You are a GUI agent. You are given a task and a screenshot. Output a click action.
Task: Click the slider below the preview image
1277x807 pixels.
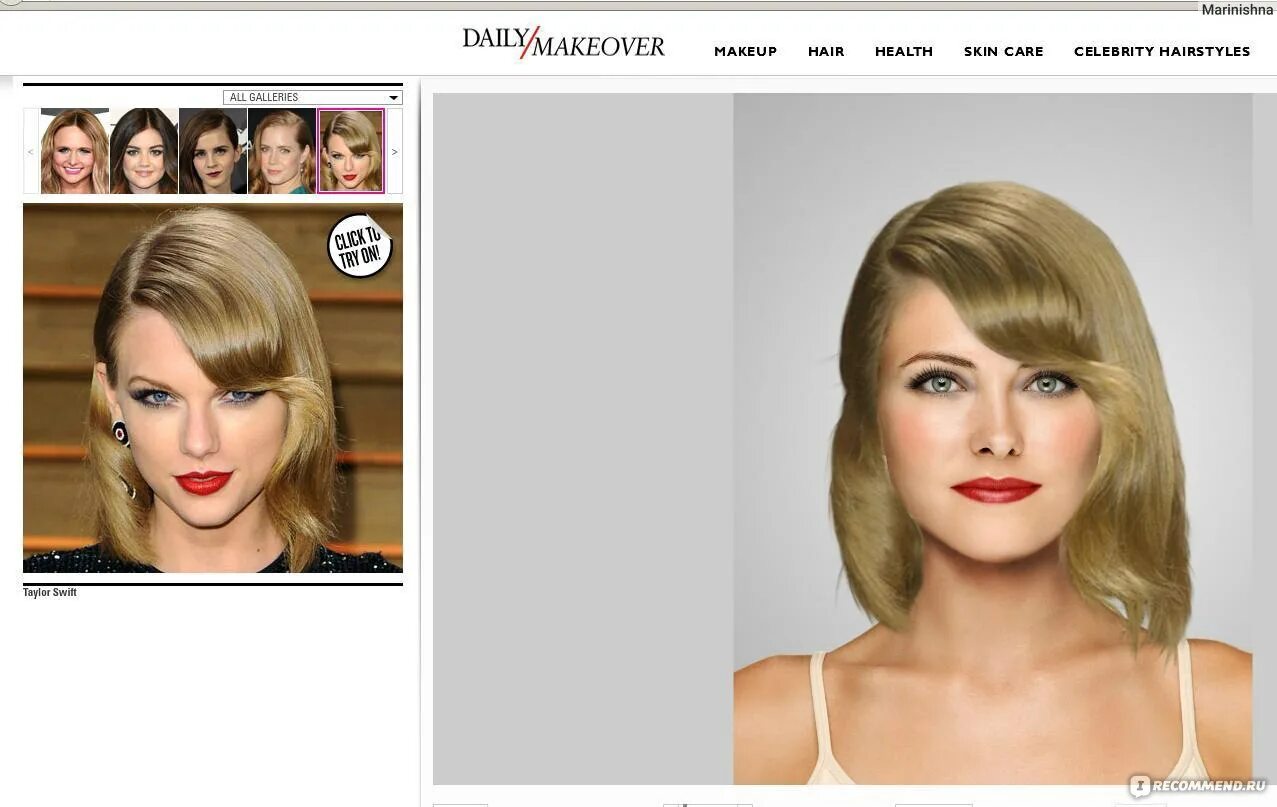[707, 803]
